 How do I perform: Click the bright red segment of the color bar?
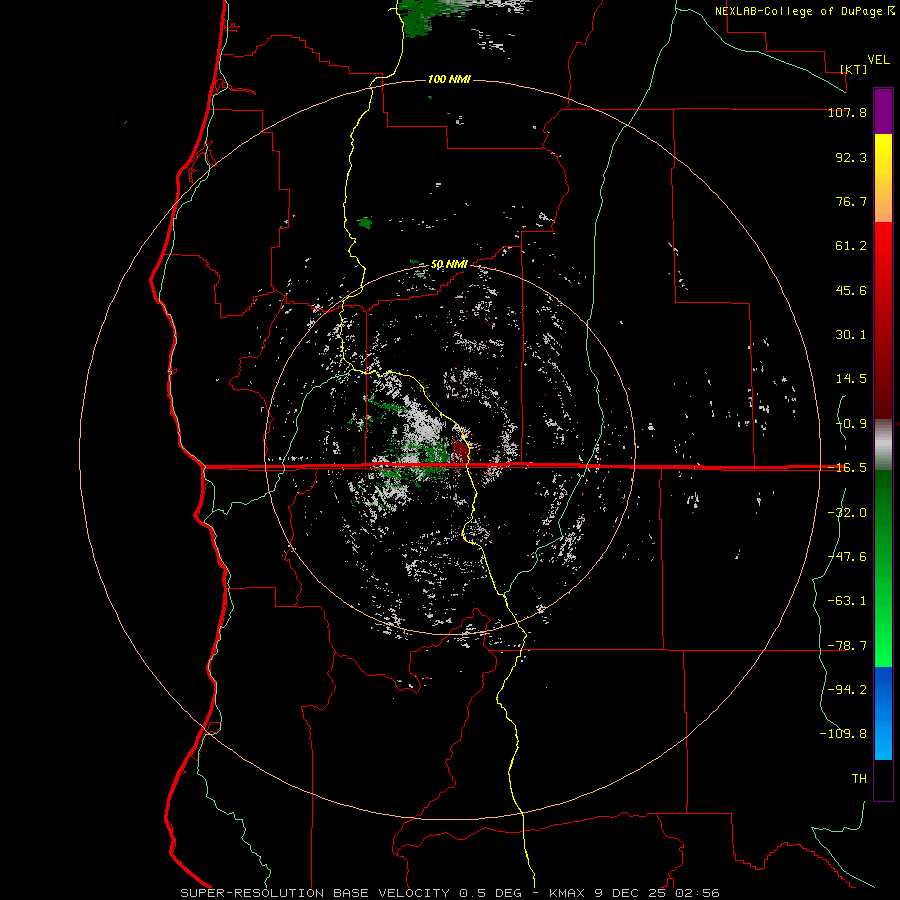tap(883, 247)
